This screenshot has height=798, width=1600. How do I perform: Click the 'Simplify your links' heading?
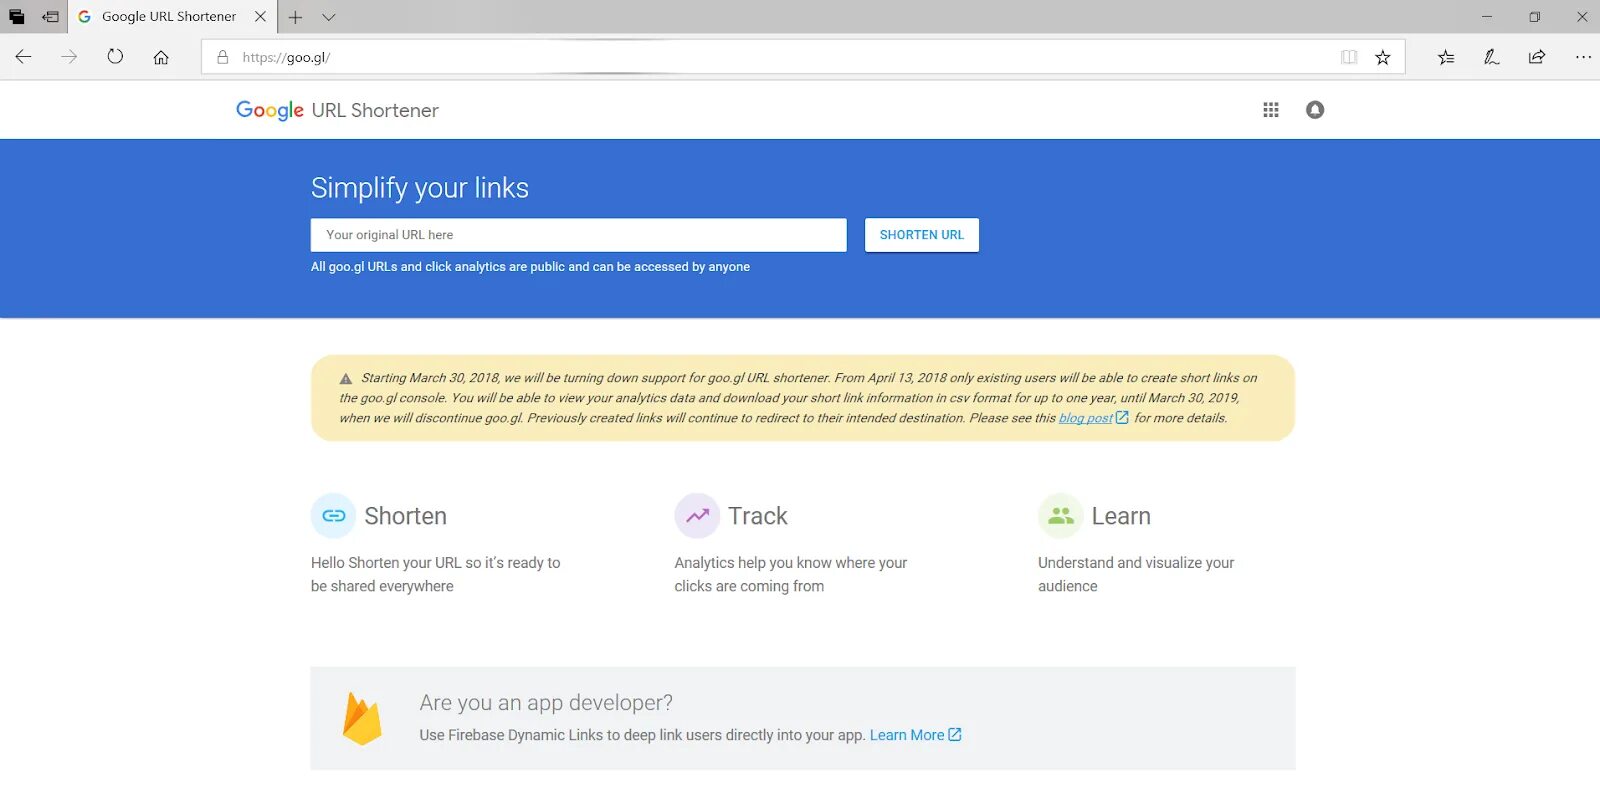click(420, 188)
